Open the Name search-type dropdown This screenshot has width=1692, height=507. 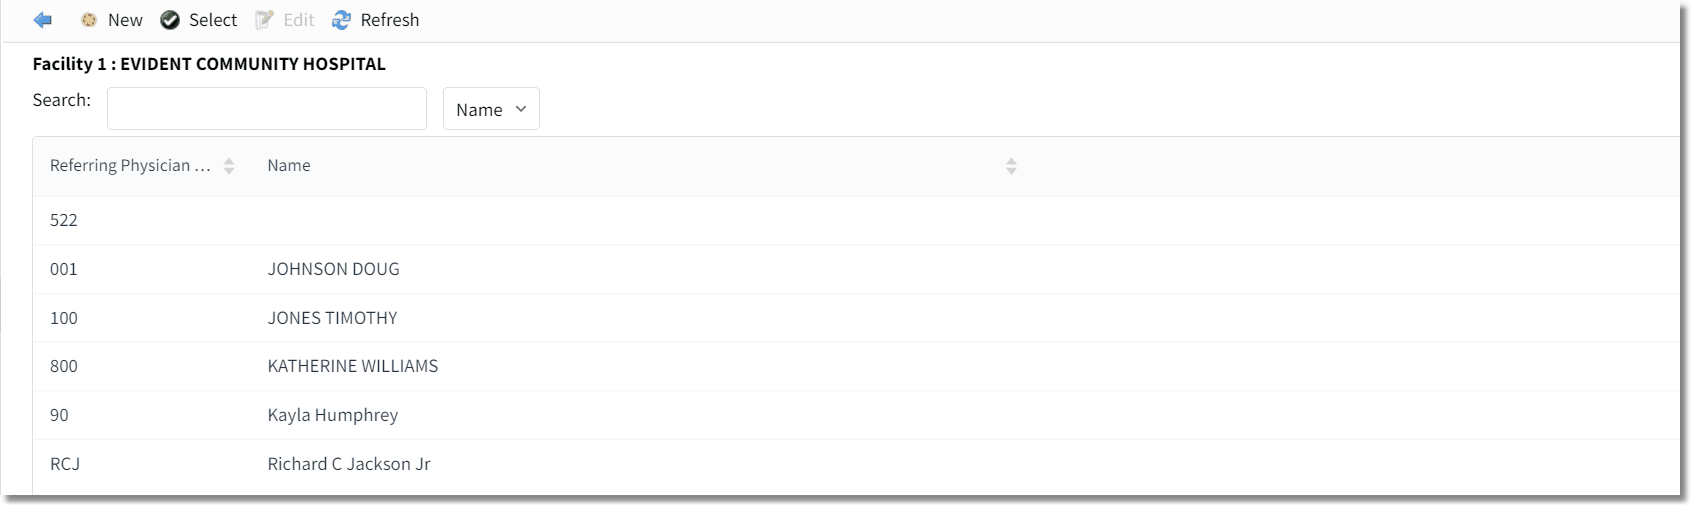491,109
